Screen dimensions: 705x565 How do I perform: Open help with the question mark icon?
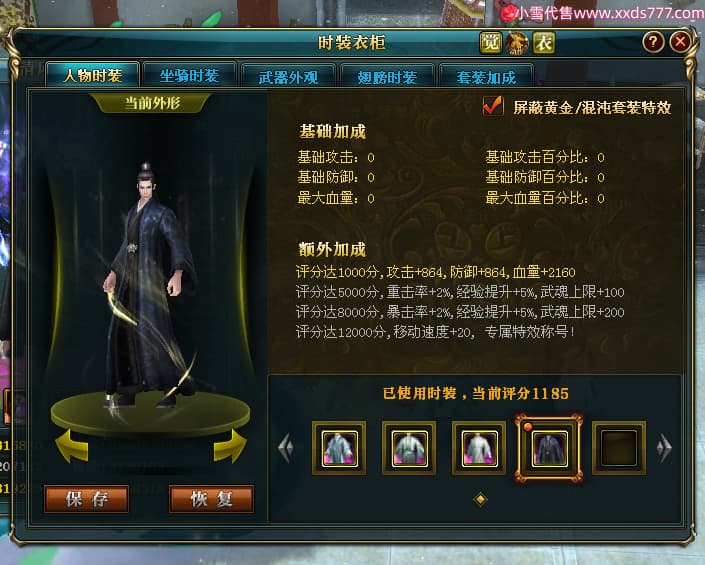[653, 42]
